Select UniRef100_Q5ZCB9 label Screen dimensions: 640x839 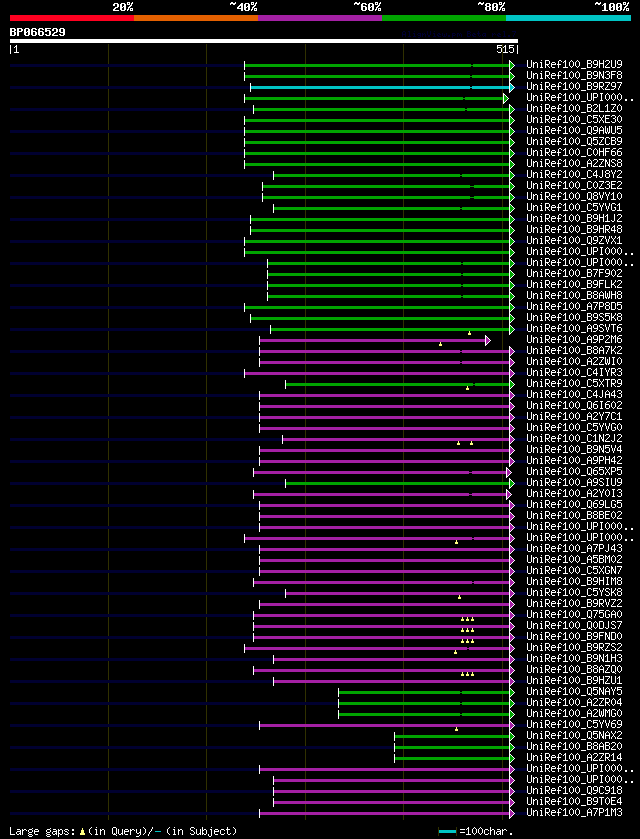tap(574, 142)
